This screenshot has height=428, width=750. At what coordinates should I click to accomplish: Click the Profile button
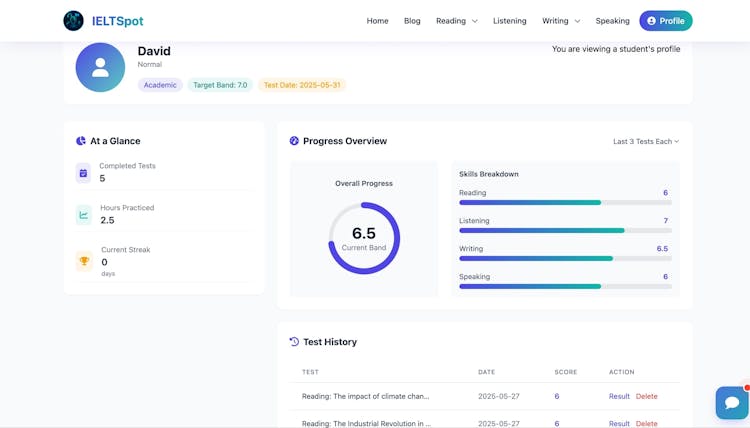click(665, 21)
